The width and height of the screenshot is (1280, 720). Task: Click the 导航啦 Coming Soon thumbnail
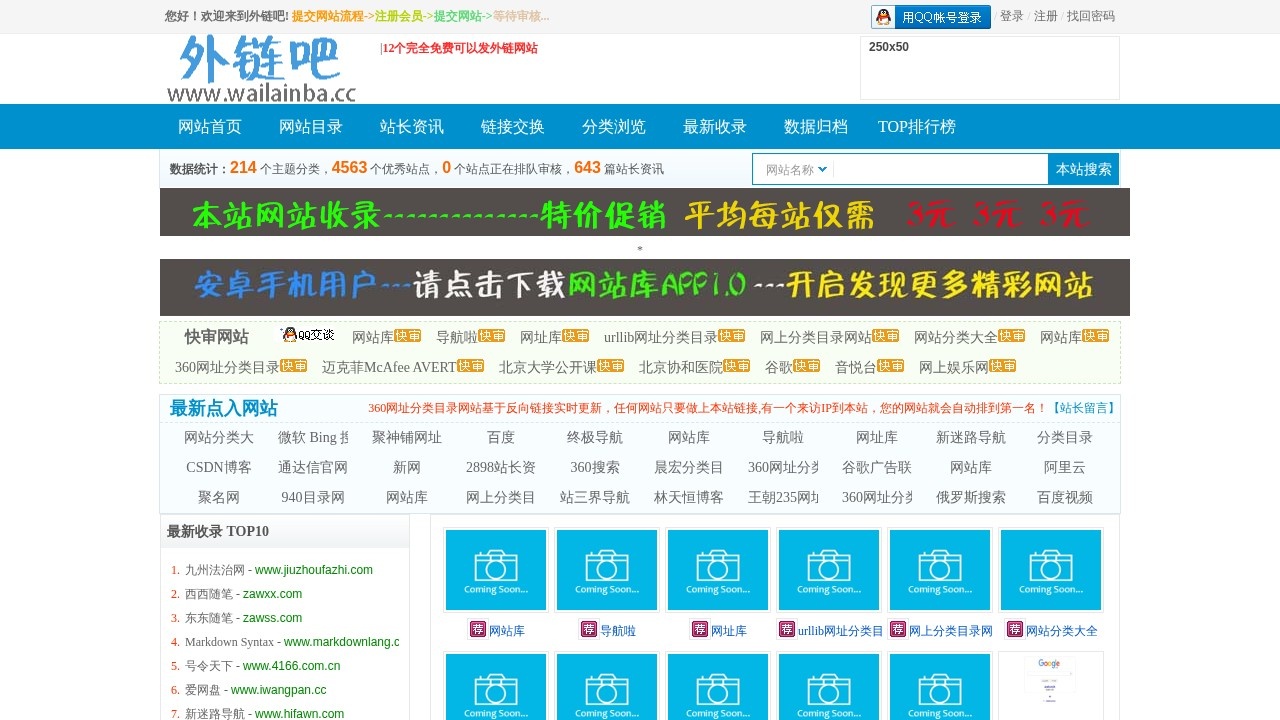607,570
